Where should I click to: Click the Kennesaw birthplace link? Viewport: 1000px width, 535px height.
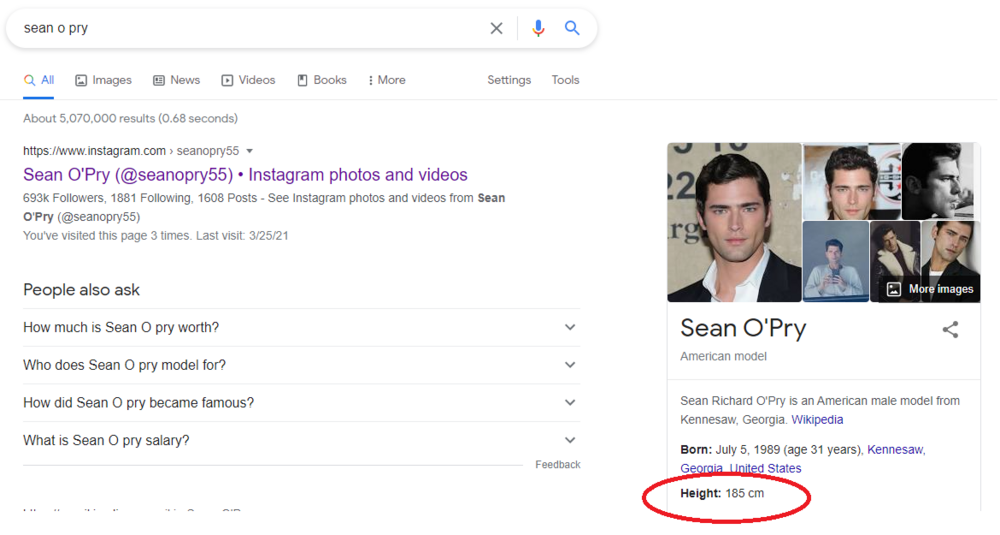(x=896, y=450)
